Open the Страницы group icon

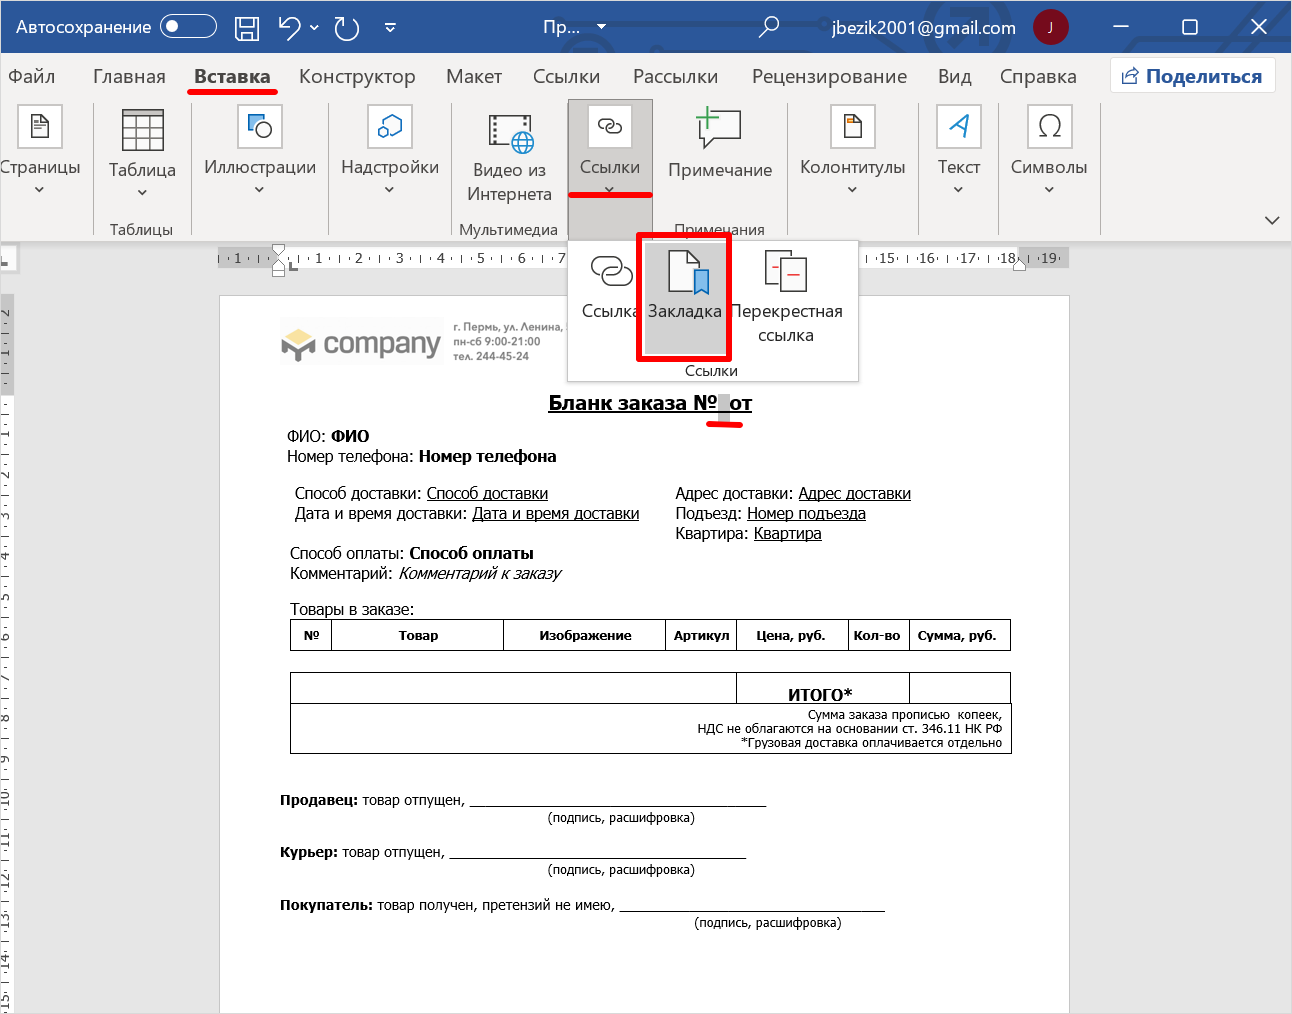point(40,127)
